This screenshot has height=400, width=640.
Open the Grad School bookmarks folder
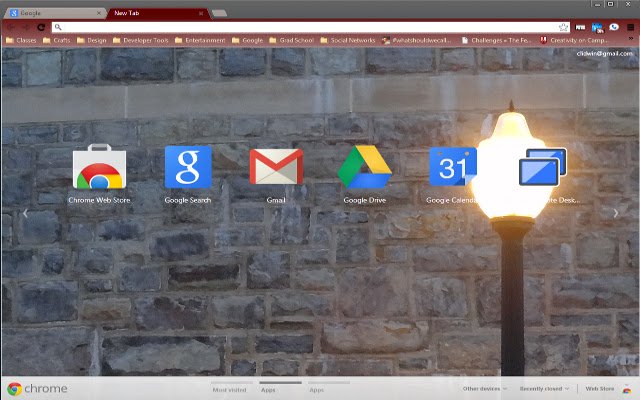[x=292, y=40]
